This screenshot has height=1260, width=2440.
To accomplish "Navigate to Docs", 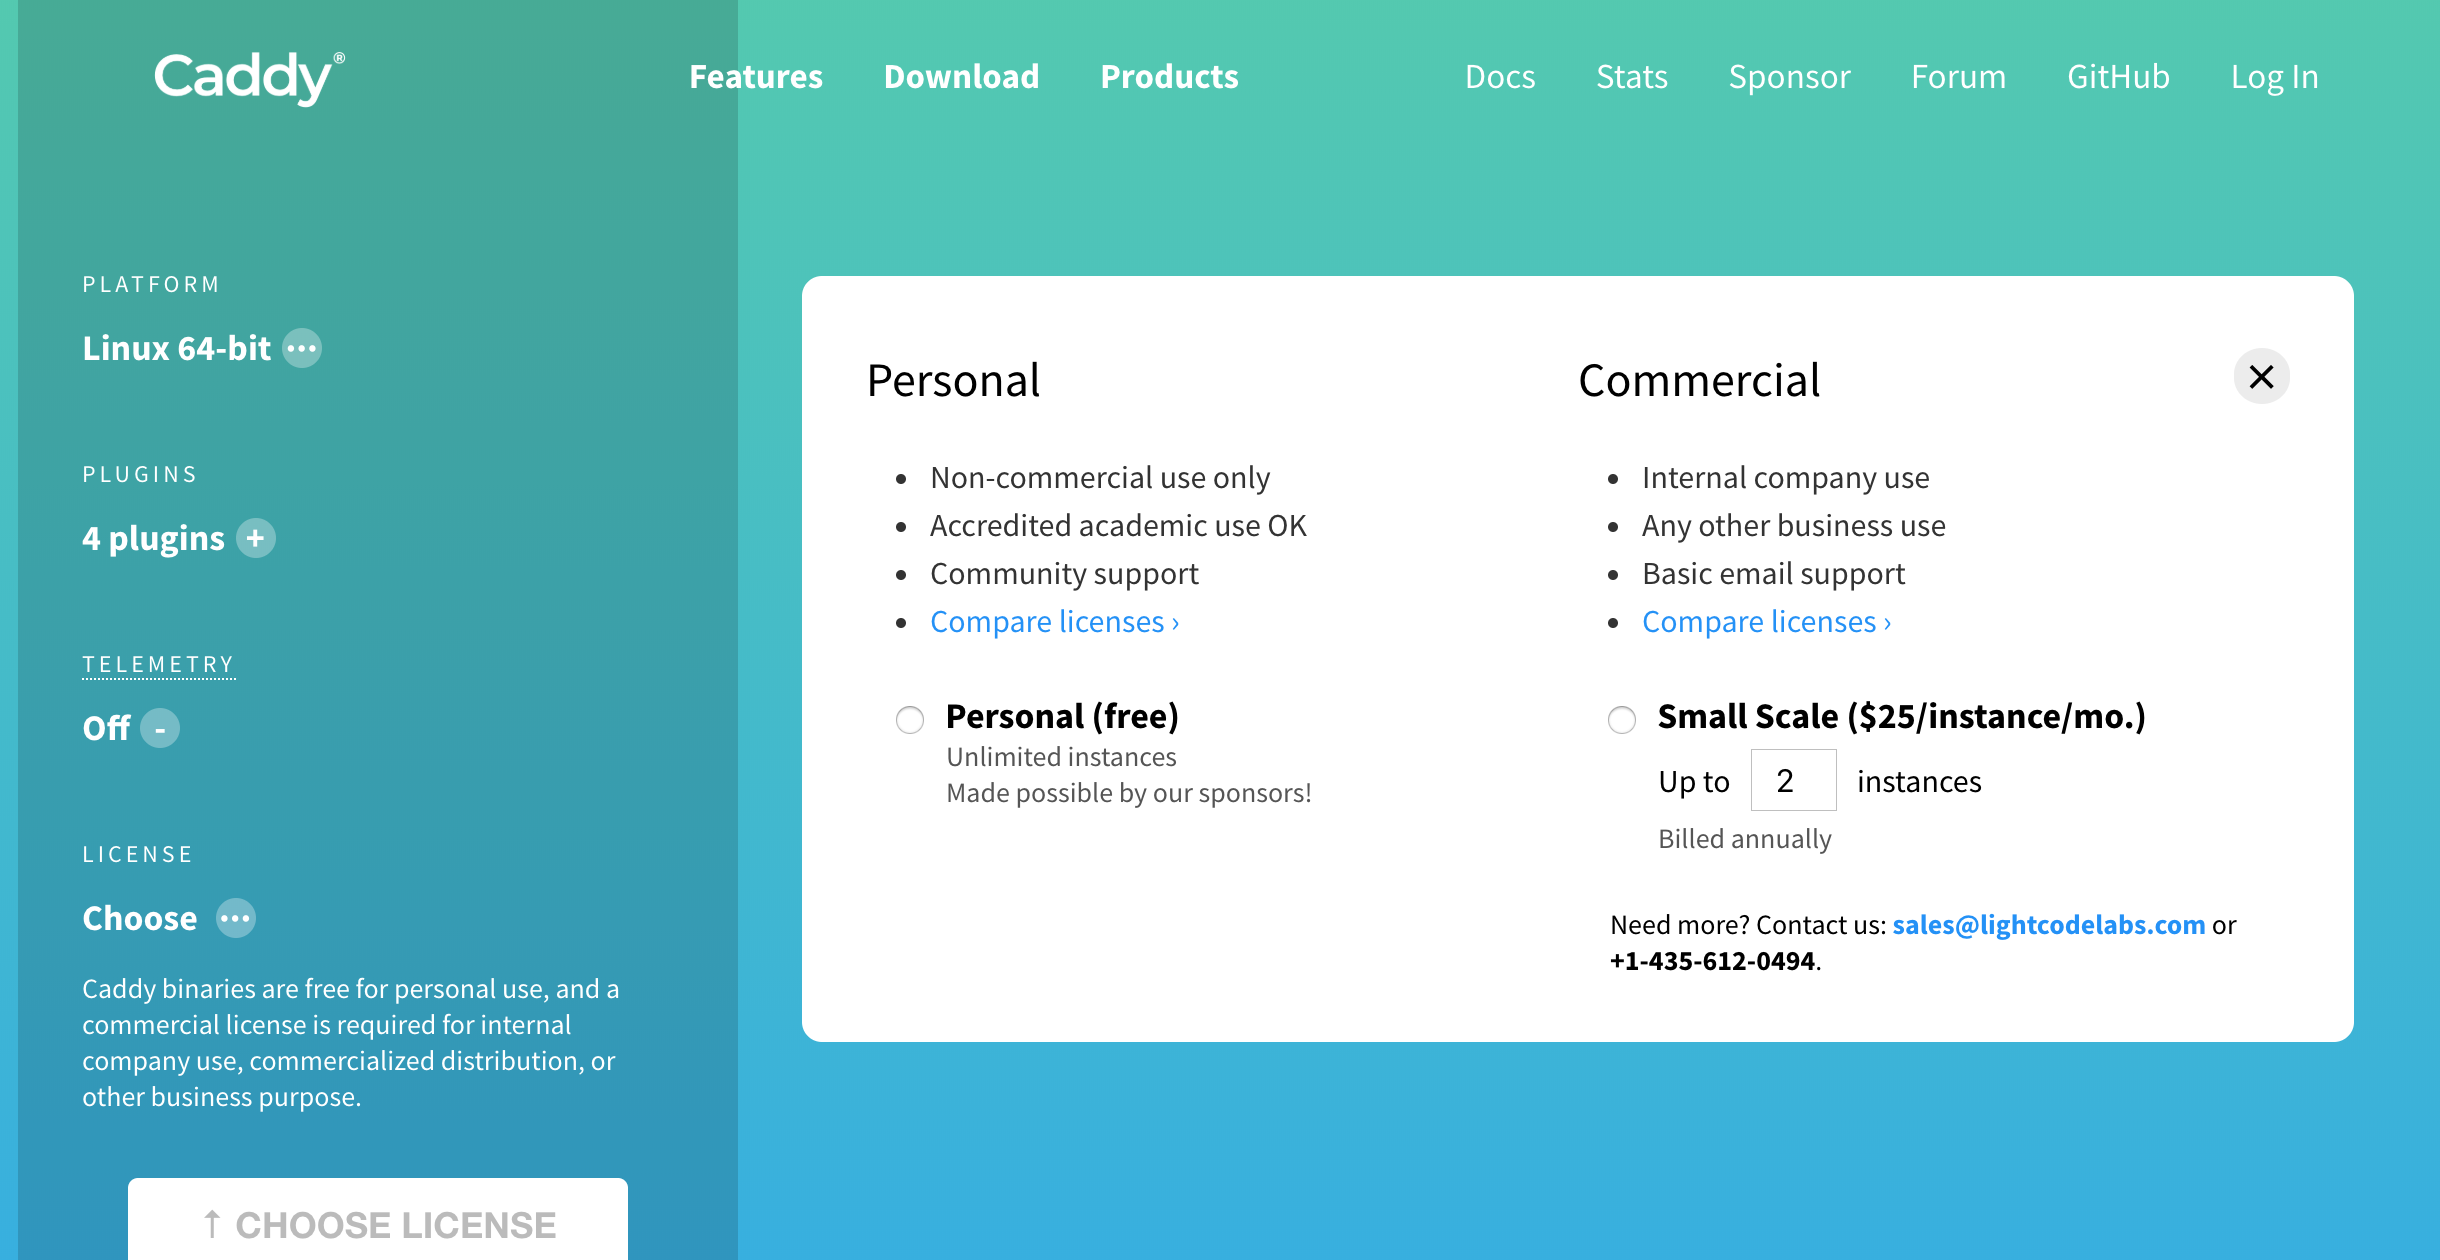I will click(1500, 77).
